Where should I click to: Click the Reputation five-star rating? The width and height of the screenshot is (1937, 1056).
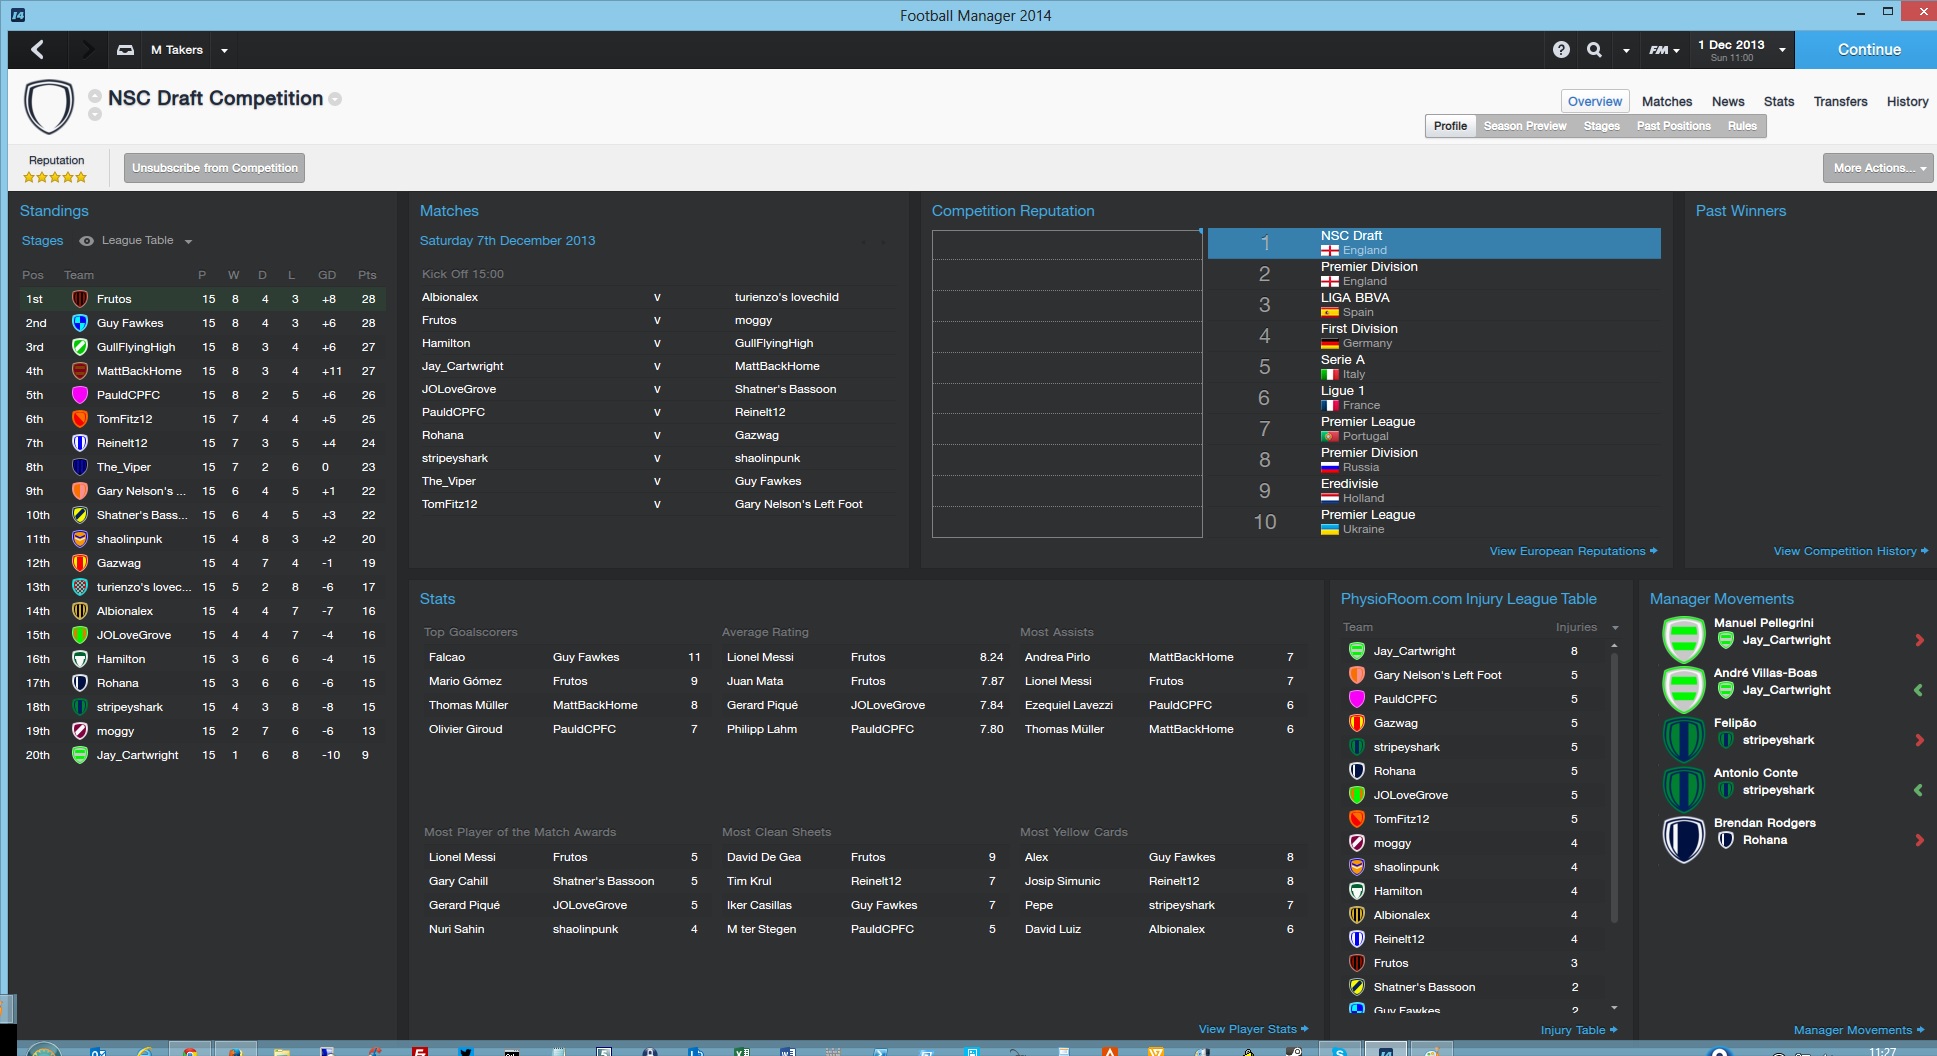(x=55, y=178)
